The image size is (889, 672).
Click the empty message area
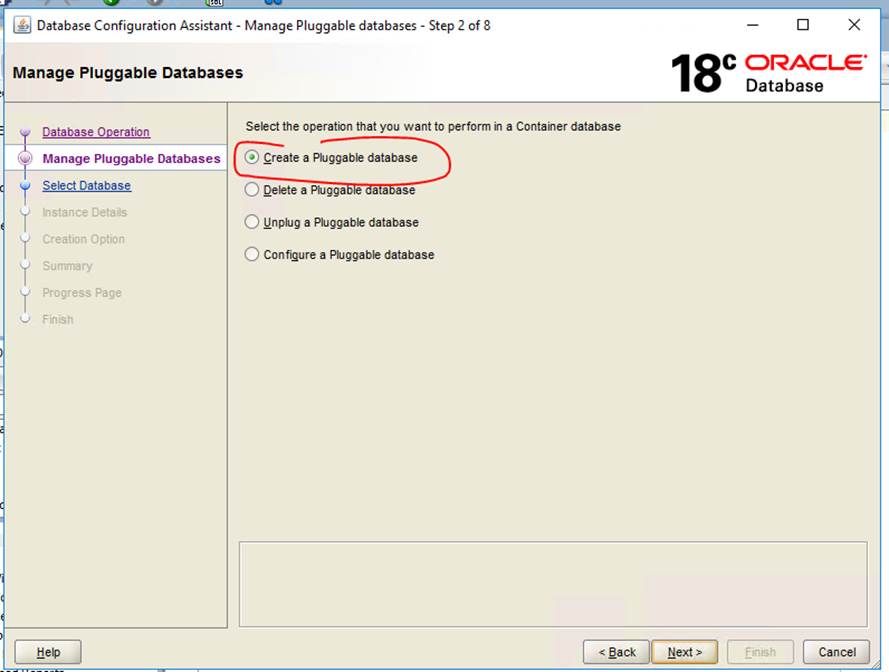pos(553,584)
